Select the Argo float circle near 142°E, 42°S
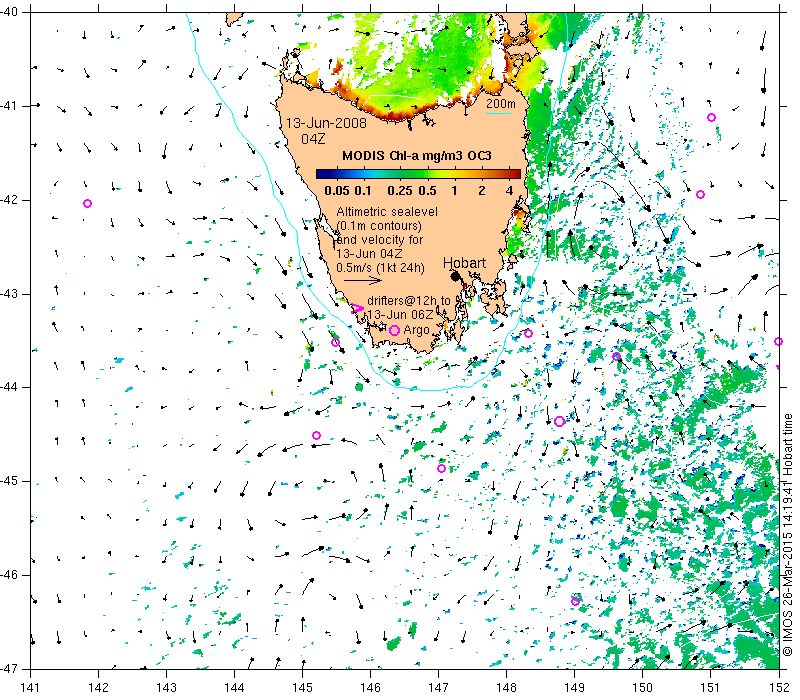This screenshot has width=800, height=700. (x=87, y=204)
